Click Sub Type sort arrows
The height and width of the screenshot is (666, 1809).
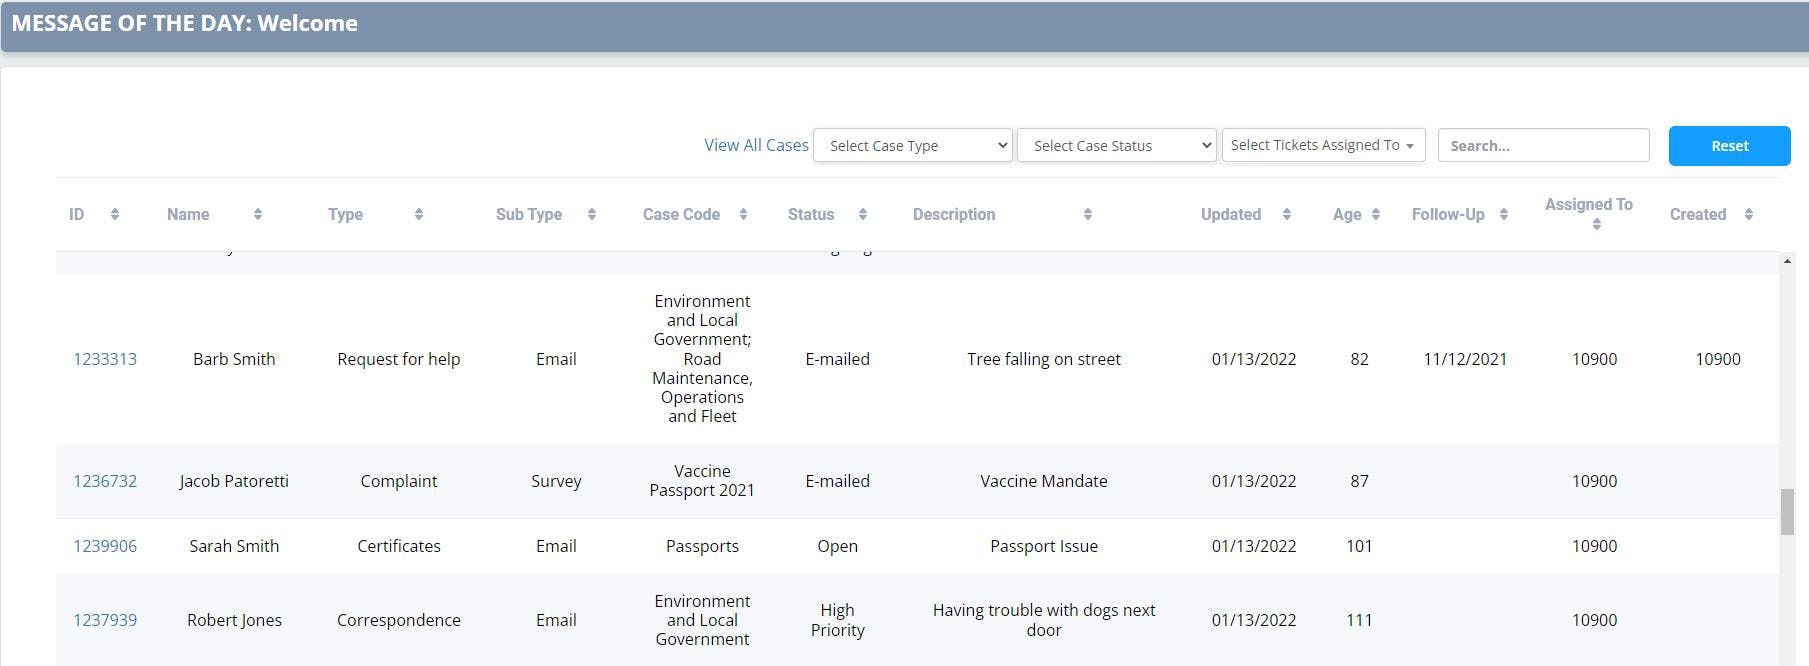tap(592, 214)
